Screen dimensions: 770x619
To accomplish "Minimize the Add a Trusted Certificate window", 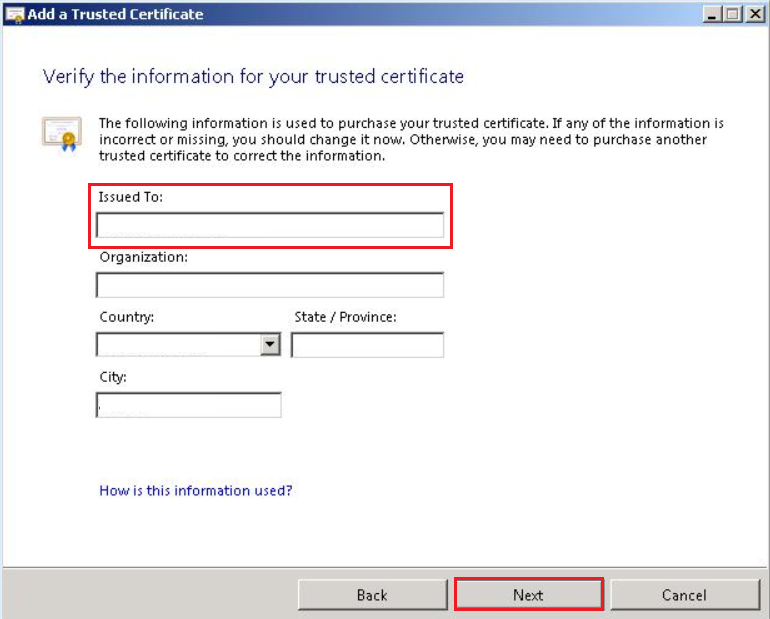I will [712, 14].
